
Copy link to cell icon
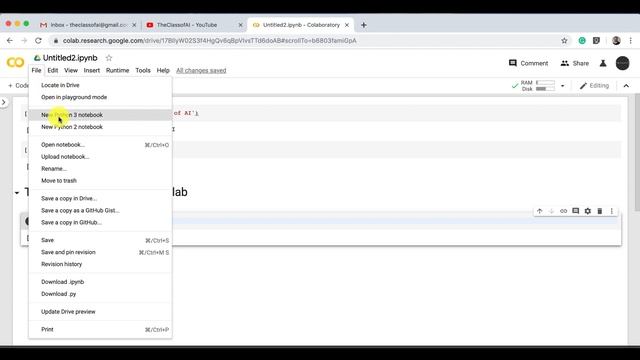click(563, 211)
